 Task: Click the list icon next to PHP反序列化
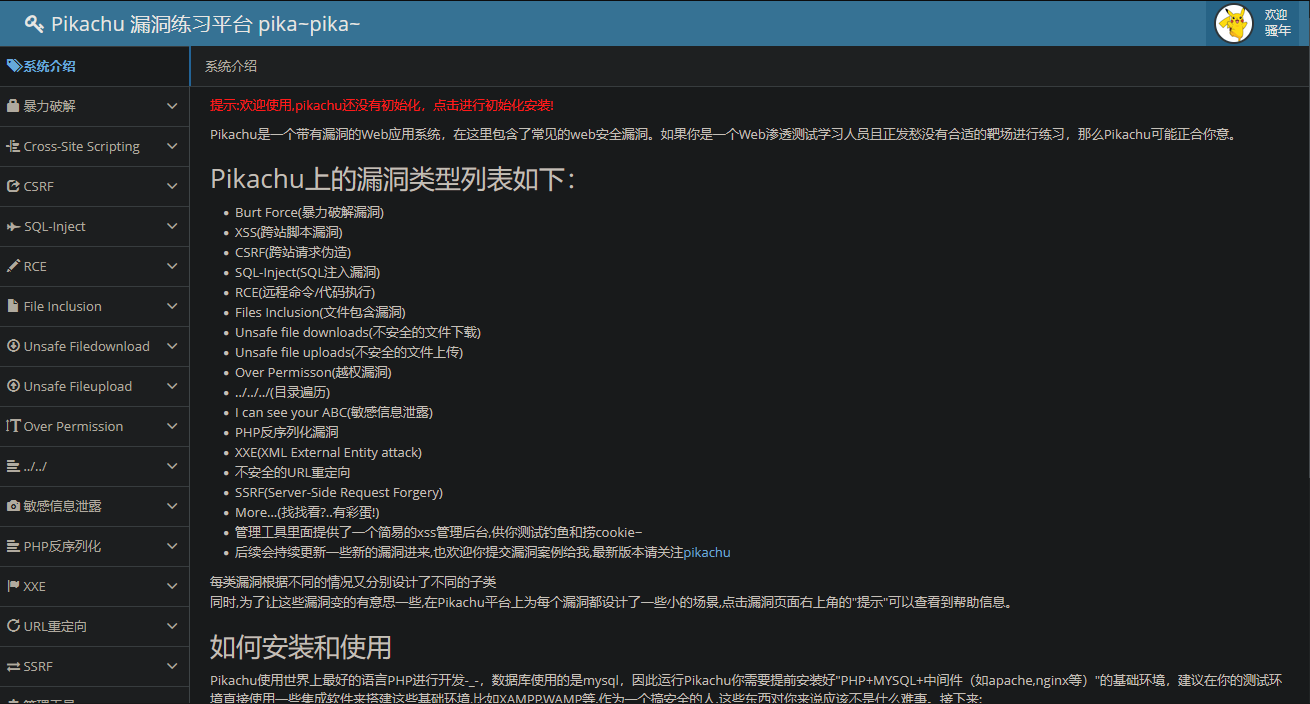point(14,546)
